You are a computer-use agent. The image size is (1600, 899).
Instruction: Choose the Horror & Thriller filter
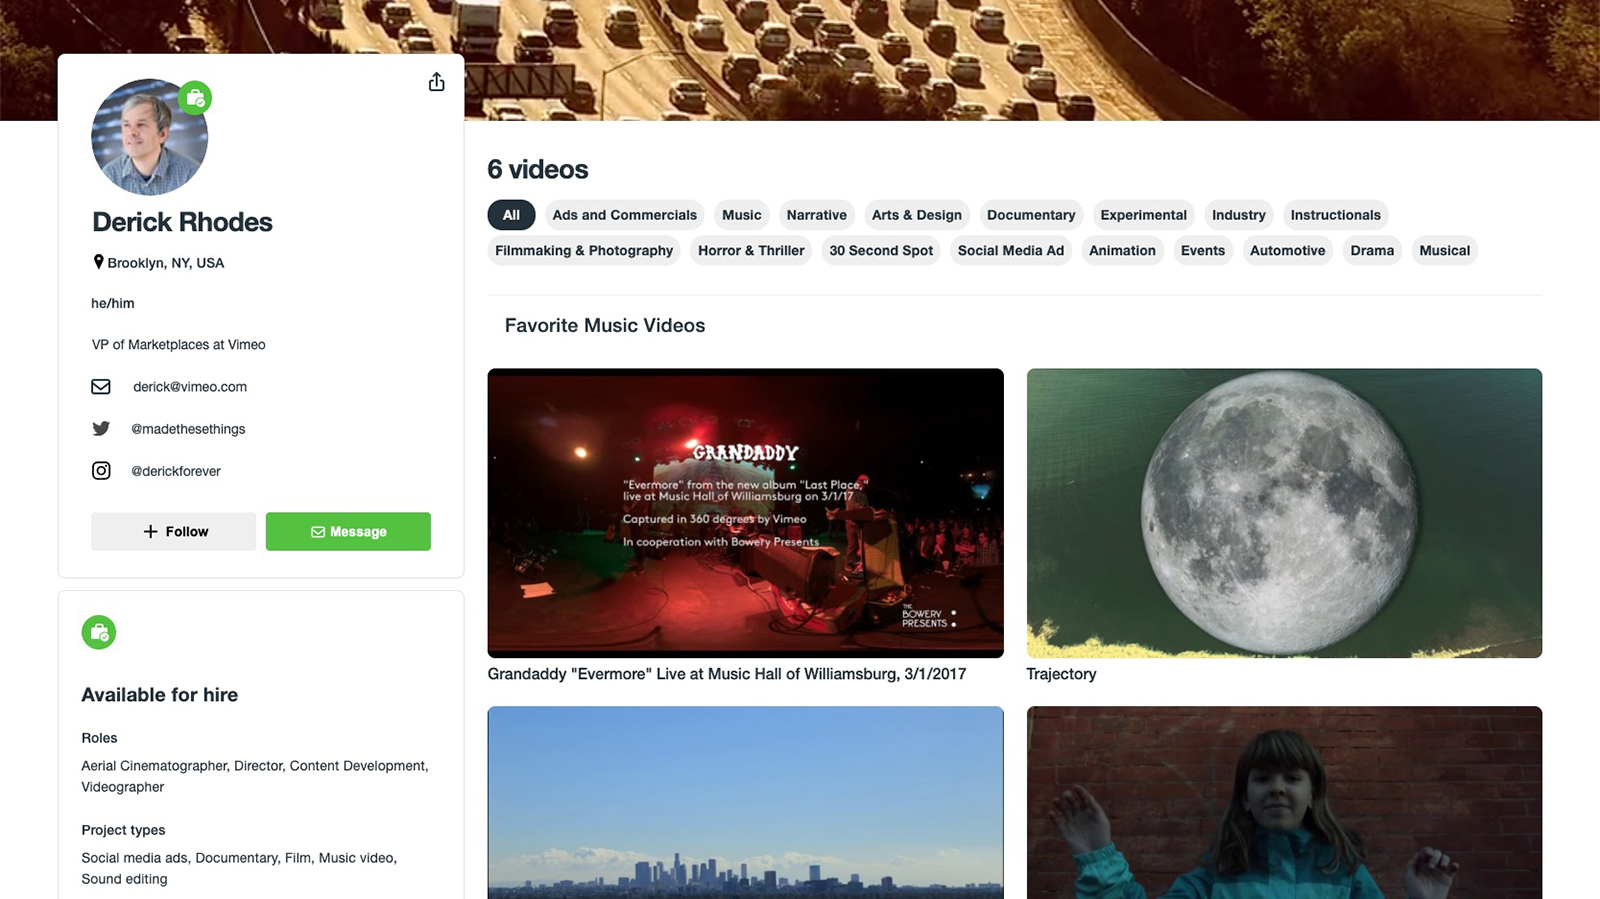751,251
